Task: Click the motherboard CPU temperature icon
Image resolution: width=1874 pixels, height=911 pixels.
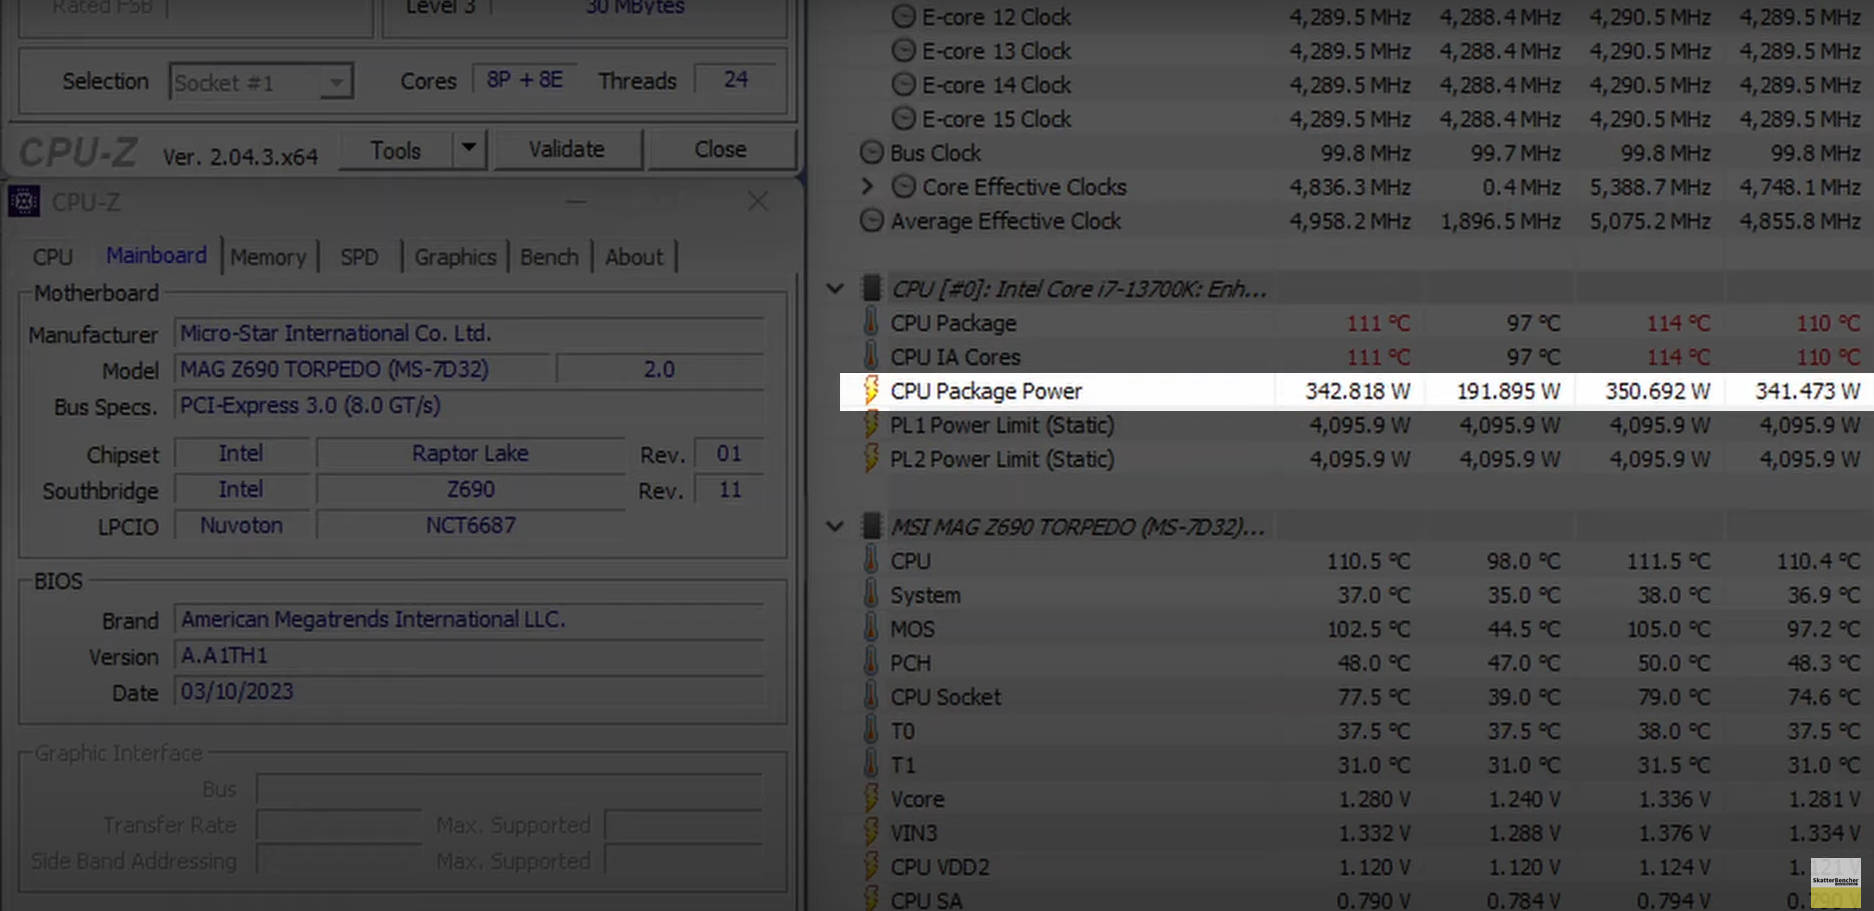Action: click(871, 561)
